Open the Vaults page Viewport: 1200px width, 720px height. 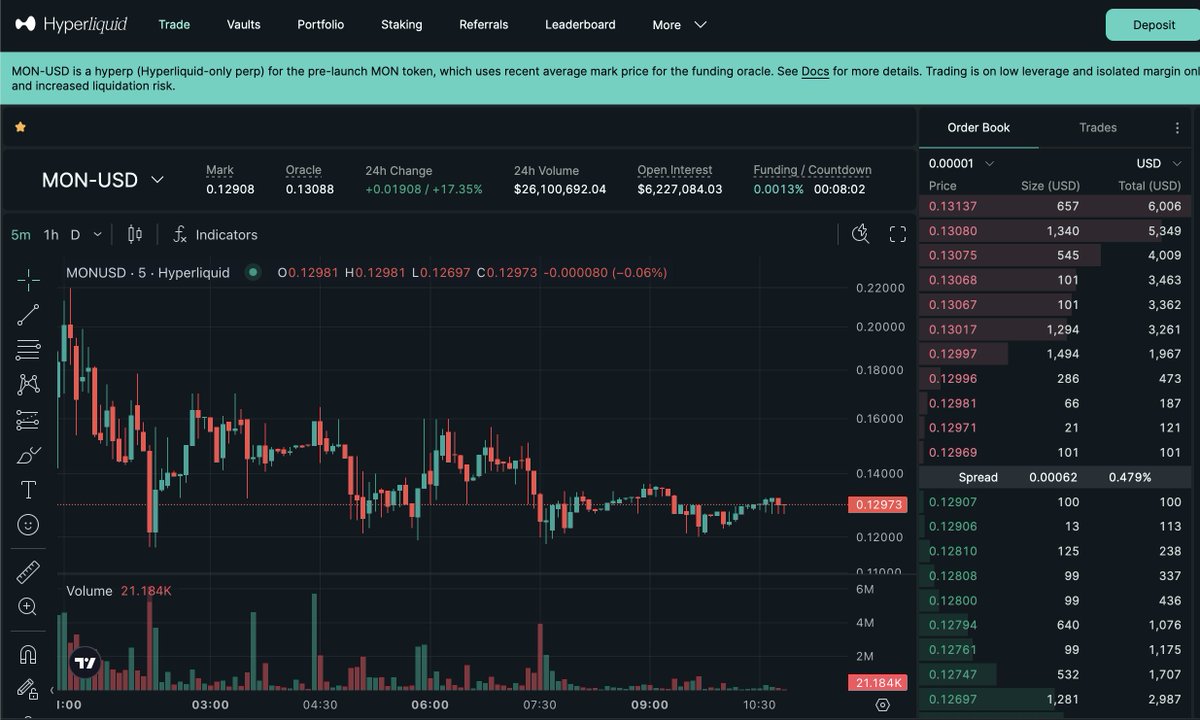point(244,24)
